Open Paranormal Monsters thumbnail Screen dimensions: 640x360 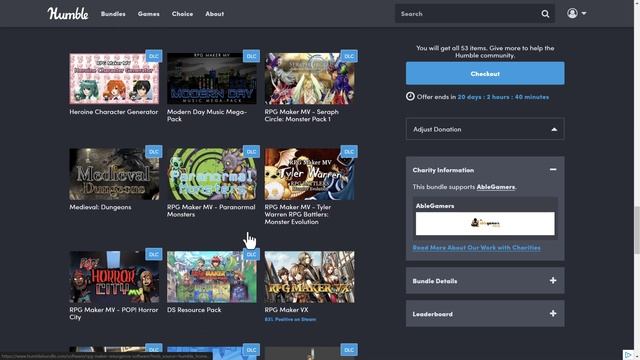click(212, 174)
